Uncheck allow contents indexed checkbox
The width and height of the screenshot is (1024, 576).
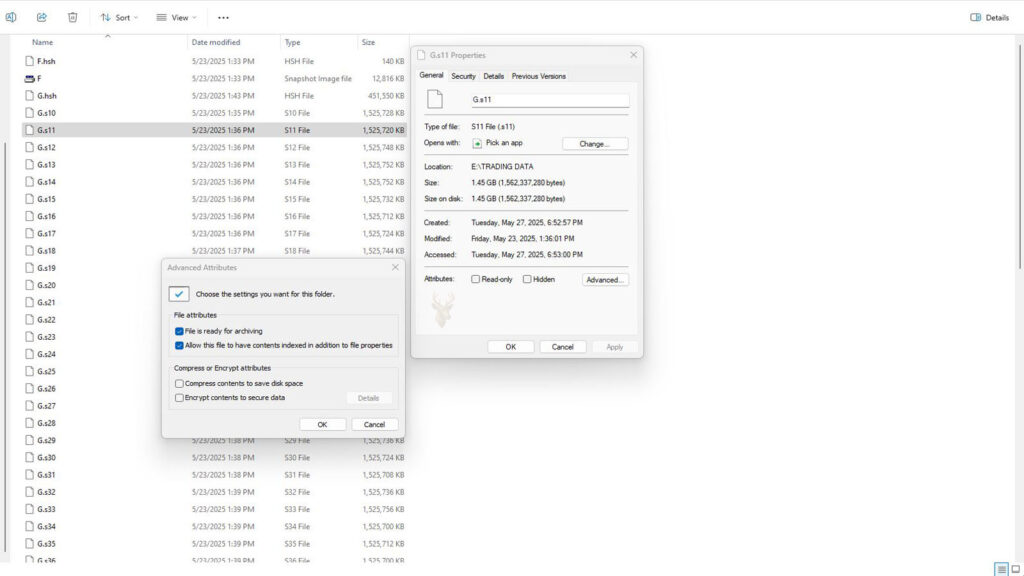click(x=179, y=345)
